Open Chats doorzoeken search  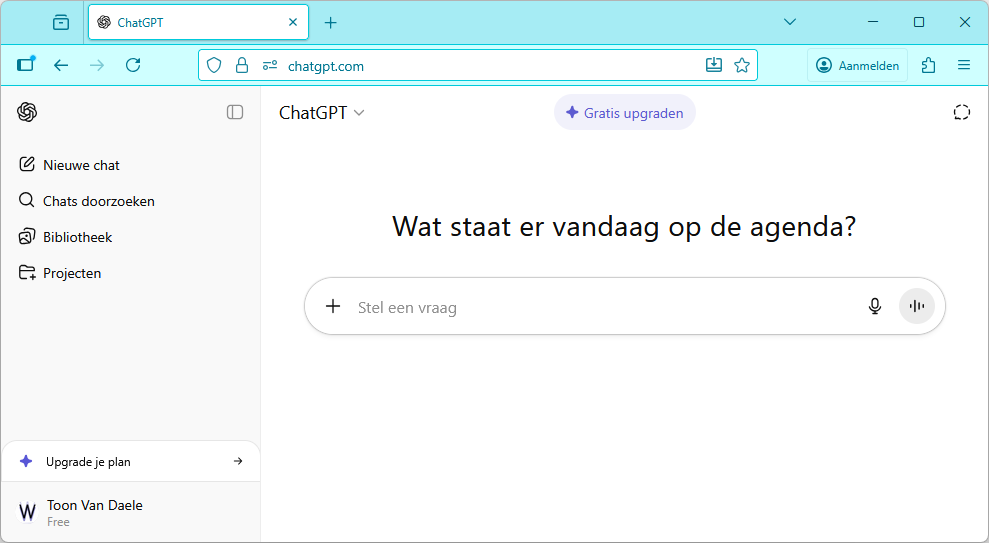[131, 201]
